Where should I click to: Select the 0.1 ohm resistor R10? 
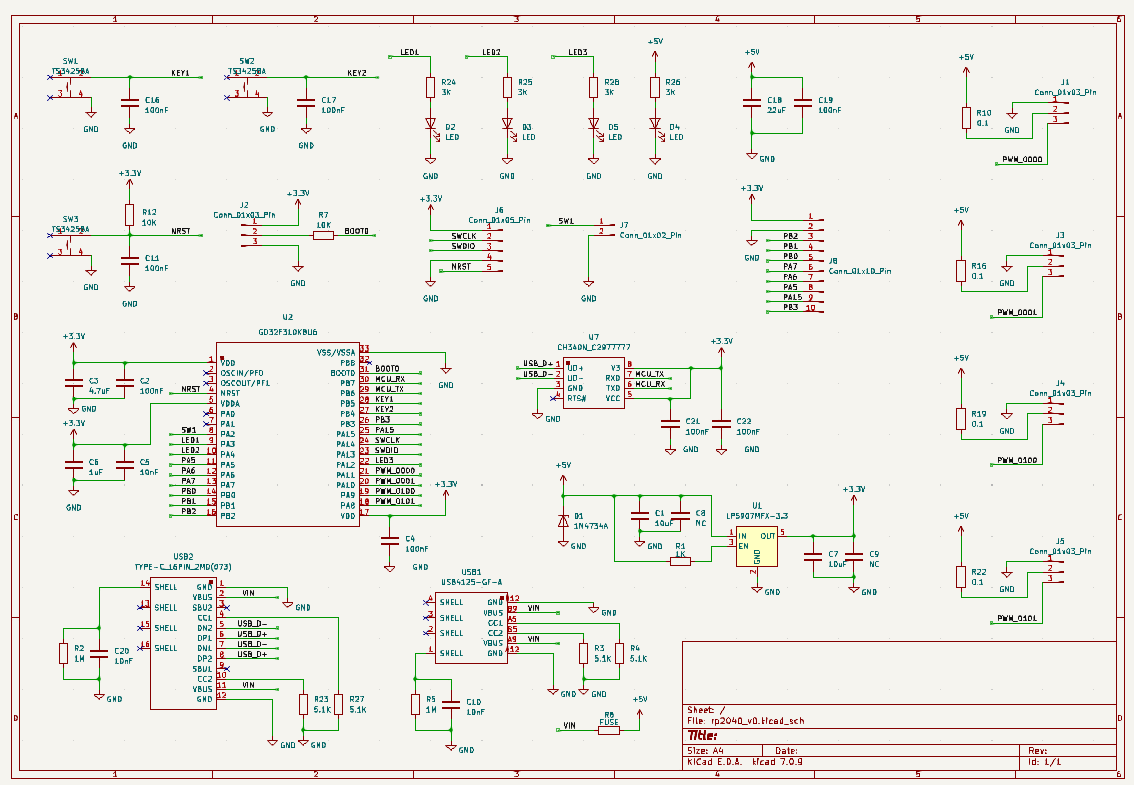[x=966, y=118]
